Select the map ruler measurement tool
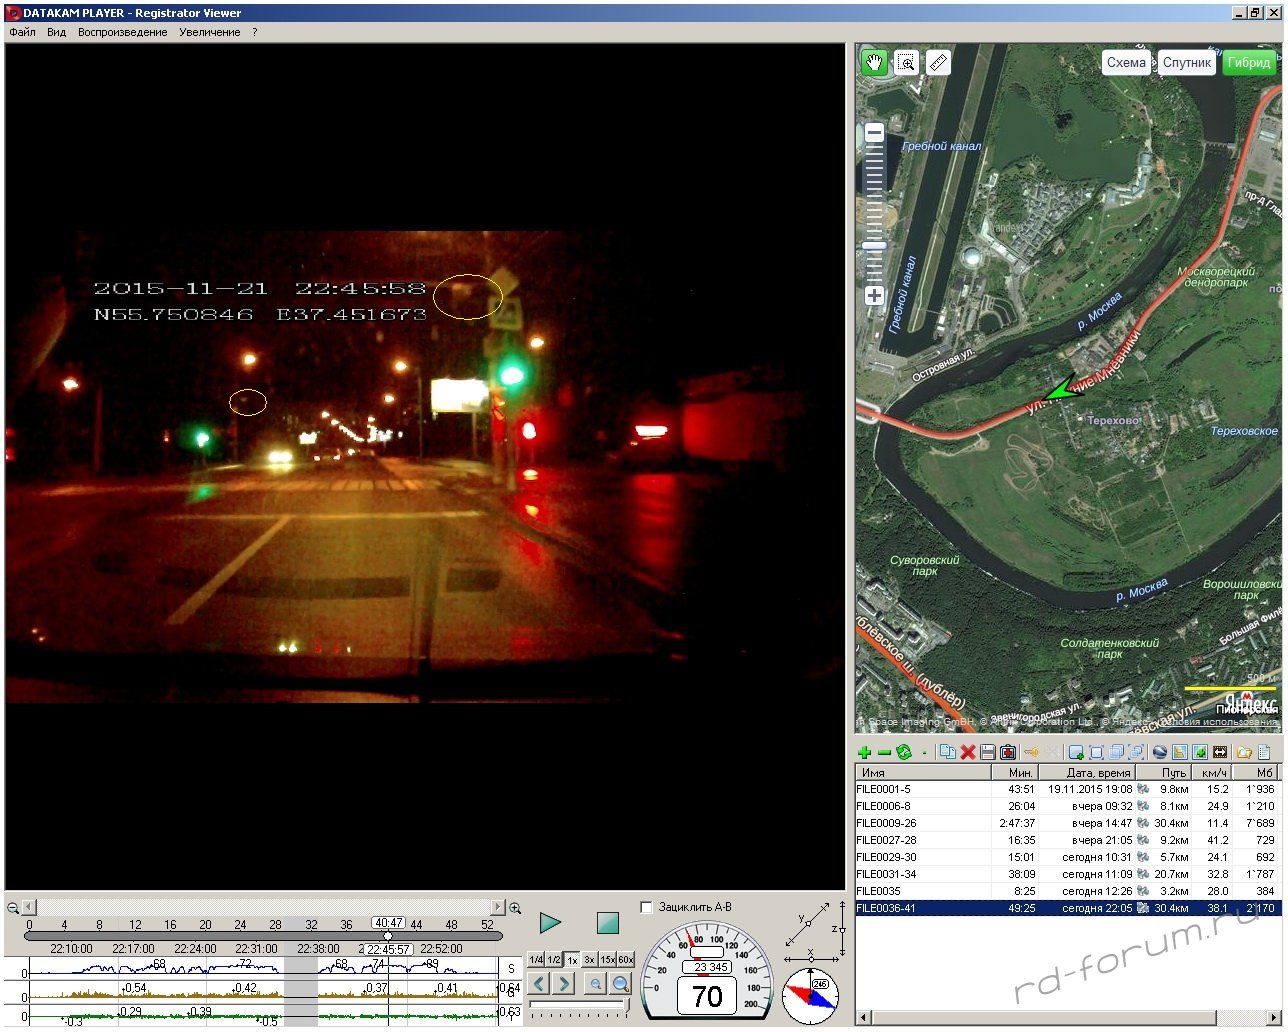This screenshot has height=1032, width=1288. [x=938, y=63]
